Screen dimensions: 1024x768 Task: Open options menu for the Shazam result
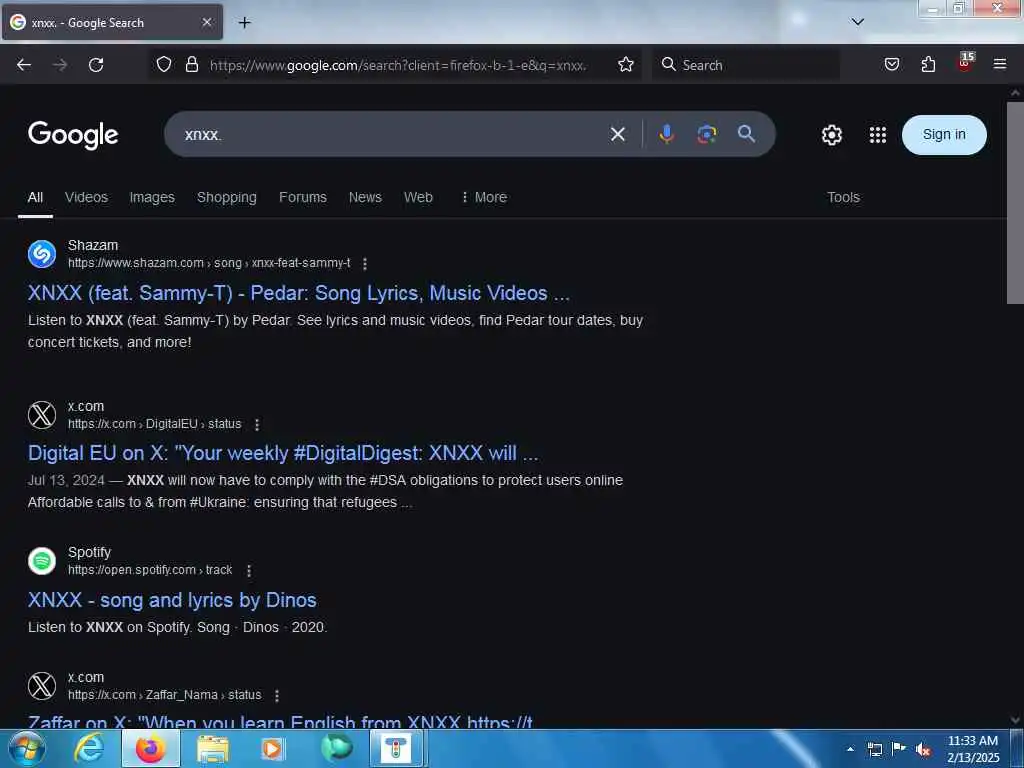coord(365,264)
